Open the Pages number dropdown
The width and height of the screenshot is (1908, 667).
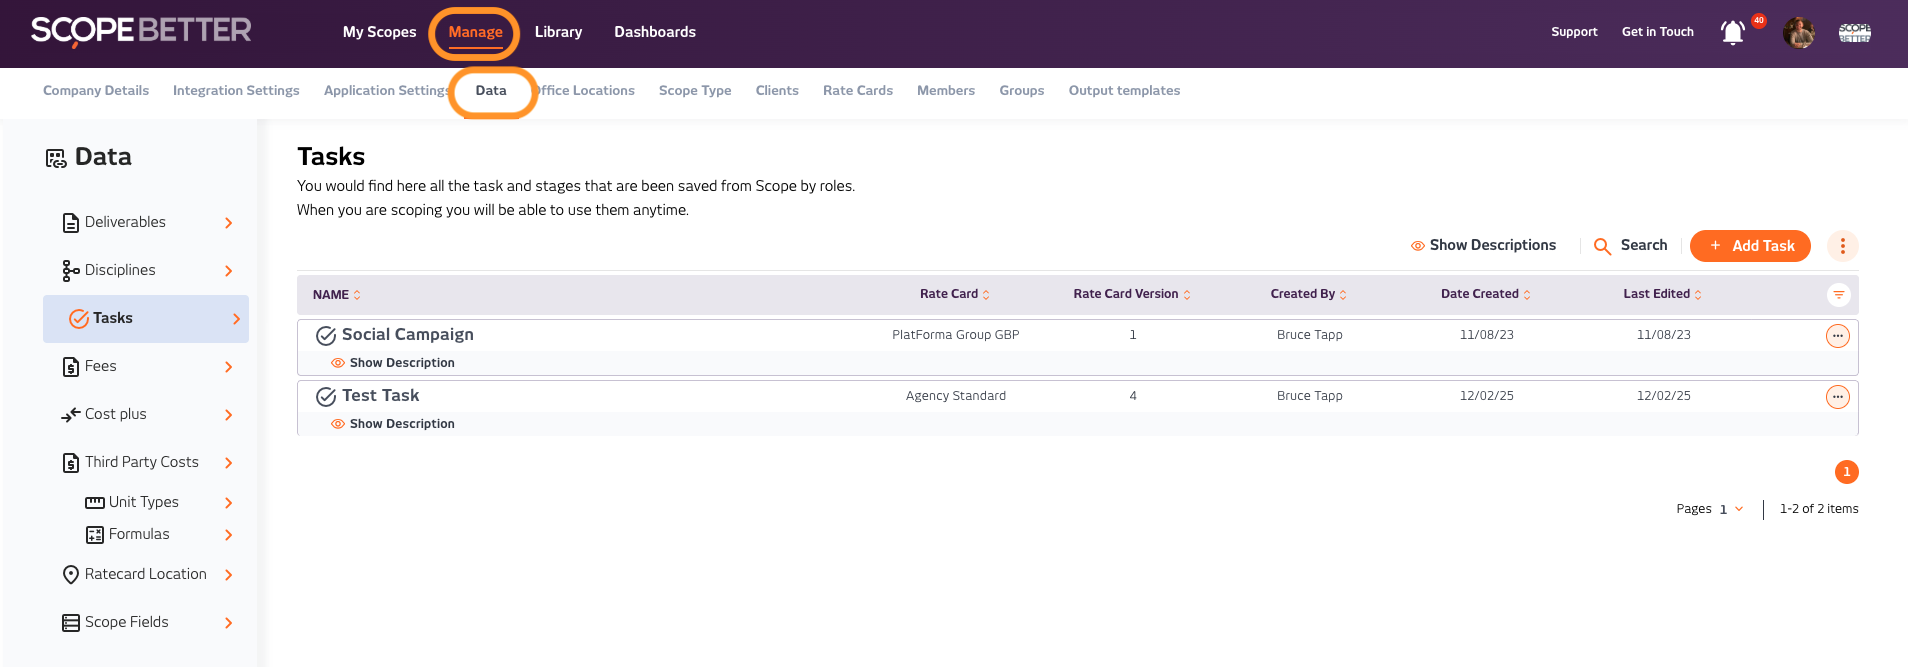point(1731,509)
